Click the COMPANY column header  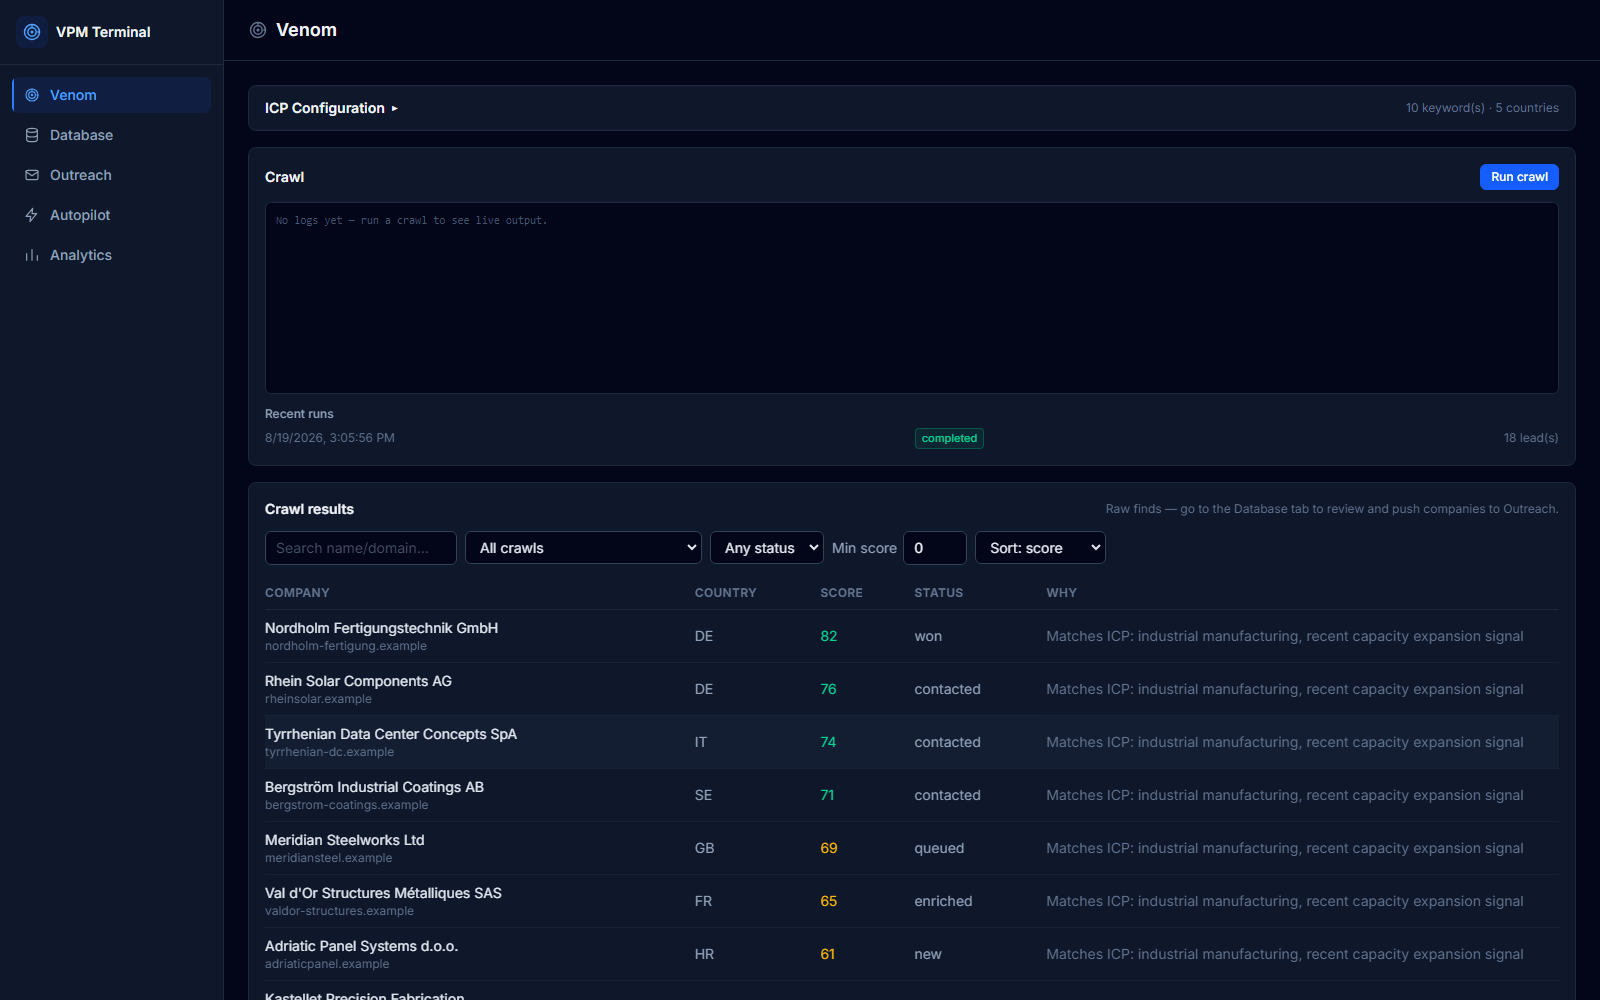pyautogui.click(x=297, y=593)
